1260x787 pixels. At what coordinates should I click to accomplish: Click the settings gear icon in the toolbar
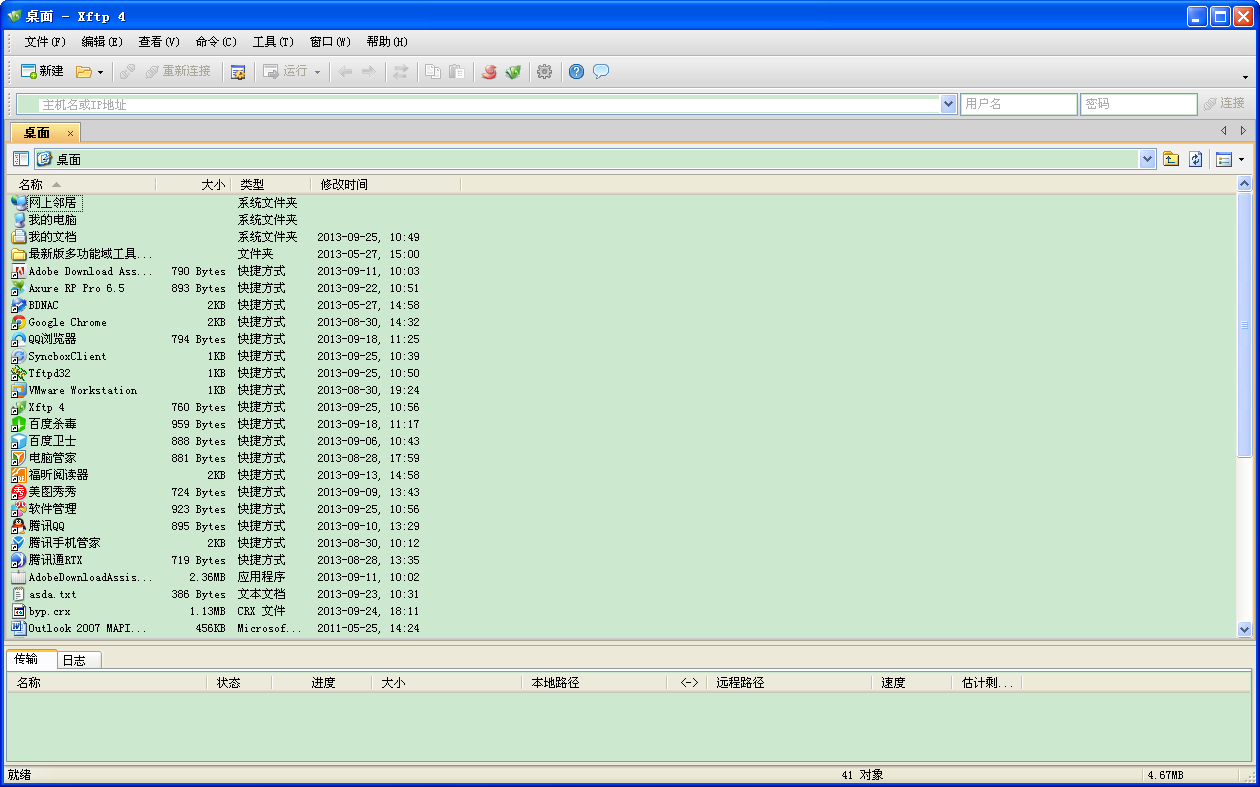[544, 71]
